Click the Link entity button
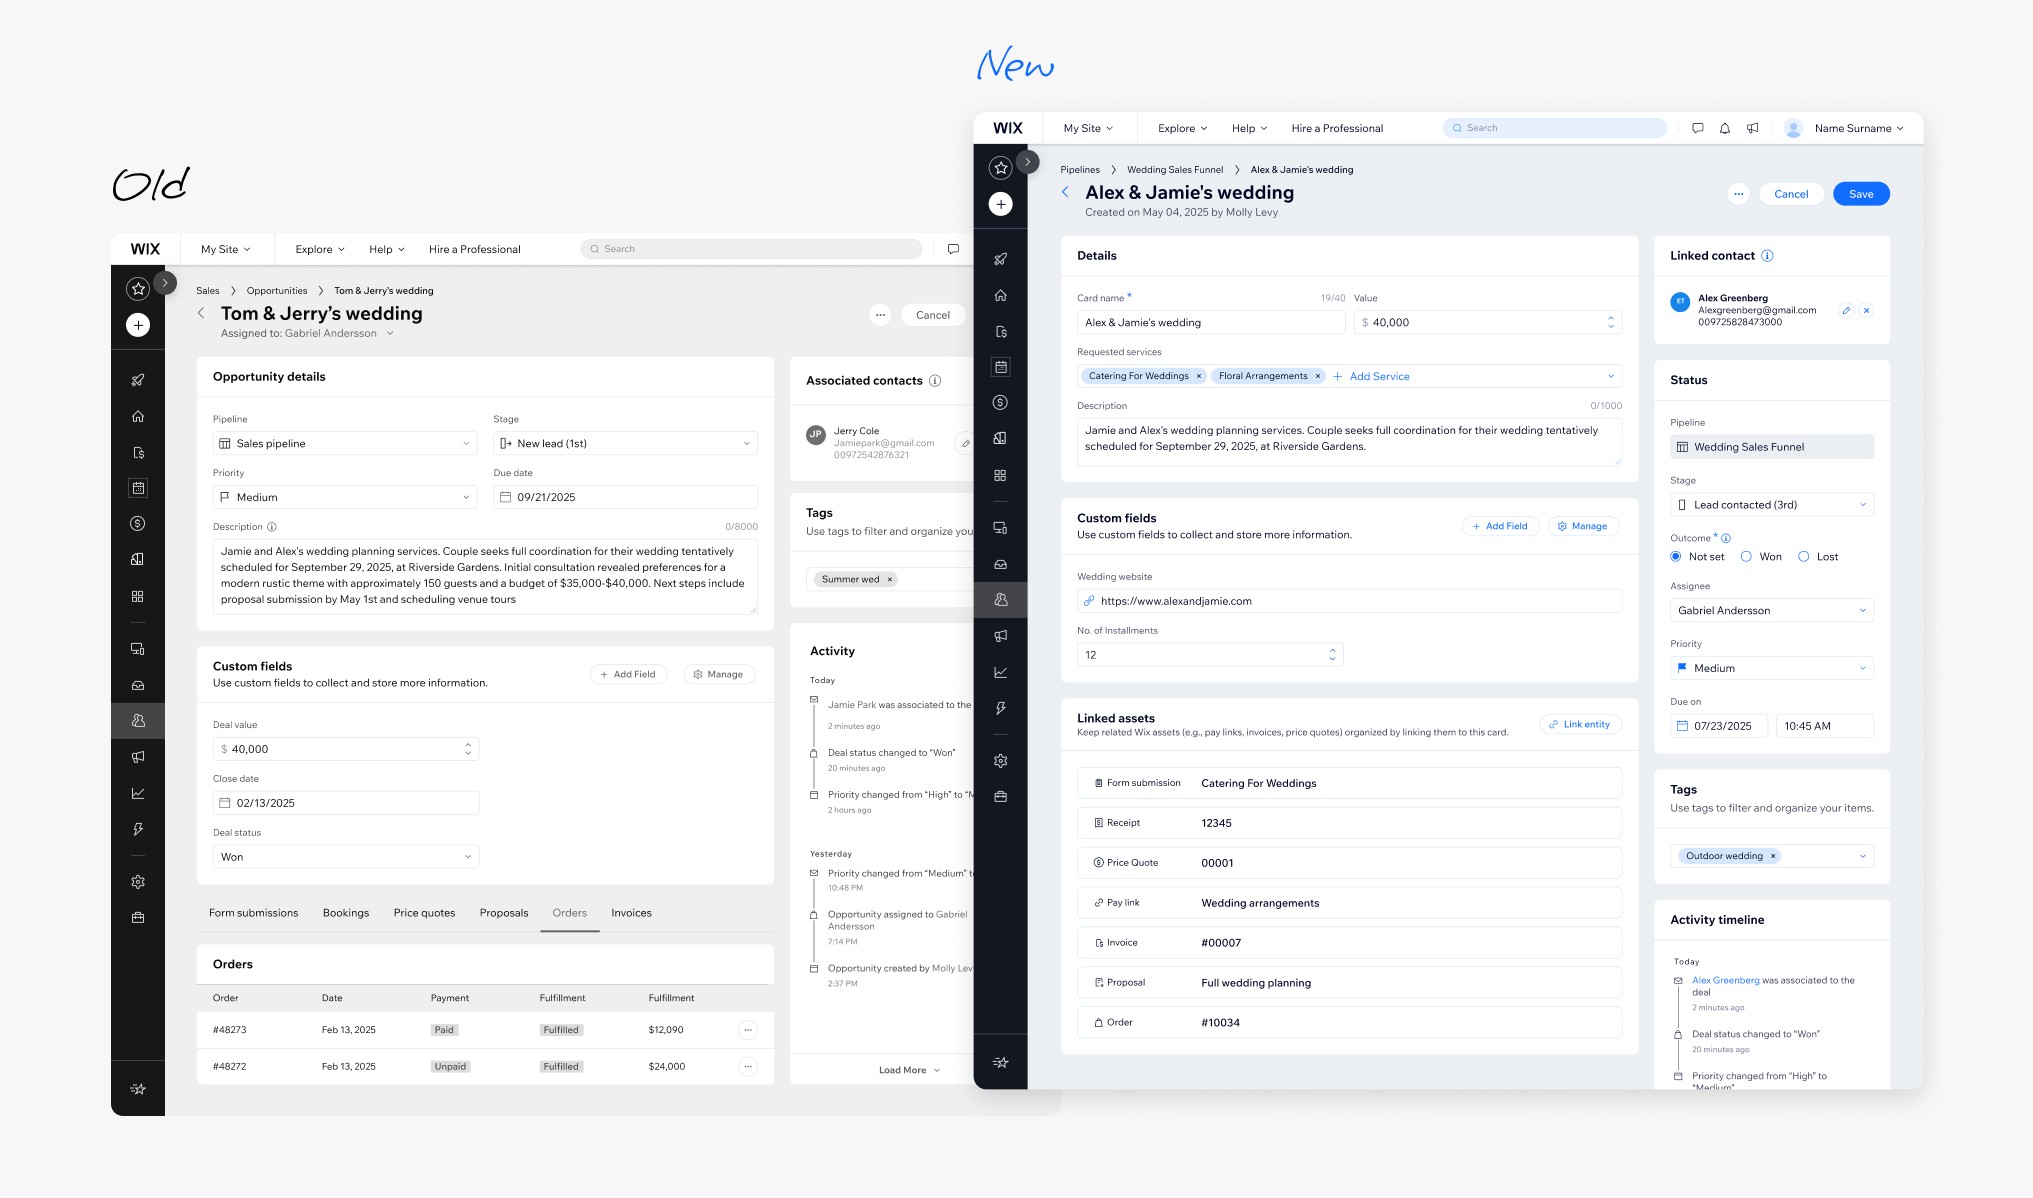This screenshot has width=2033, height=1198. pos(1579,724)
